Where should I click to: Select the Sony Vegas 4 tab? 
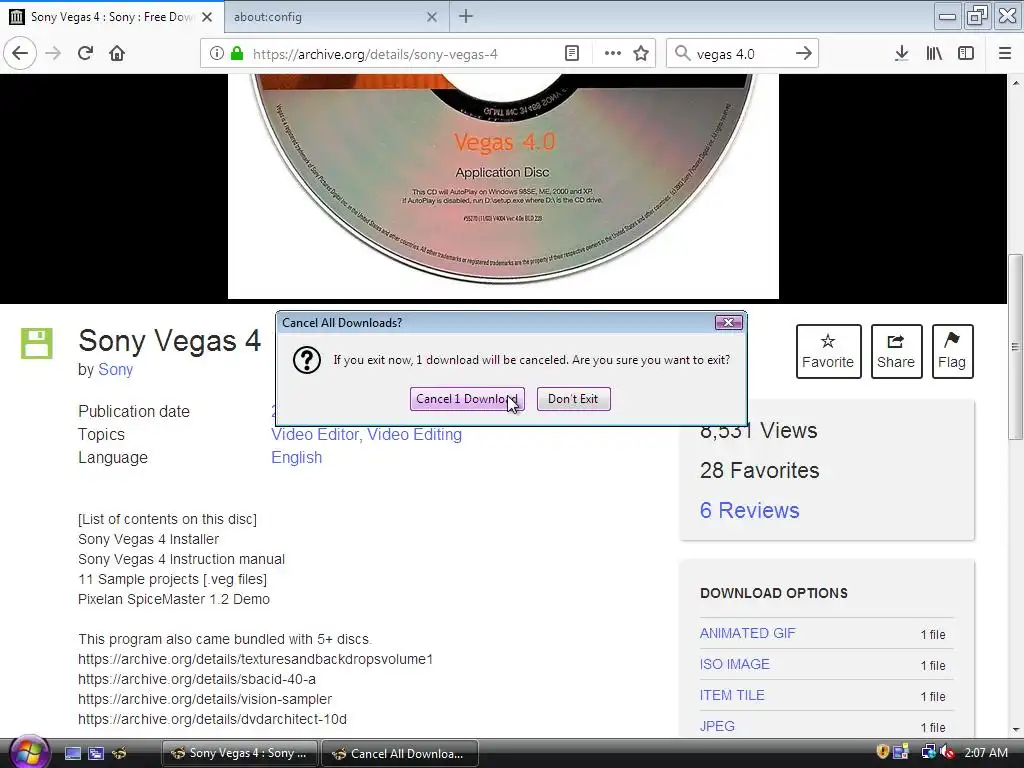[x=111, y=17]
